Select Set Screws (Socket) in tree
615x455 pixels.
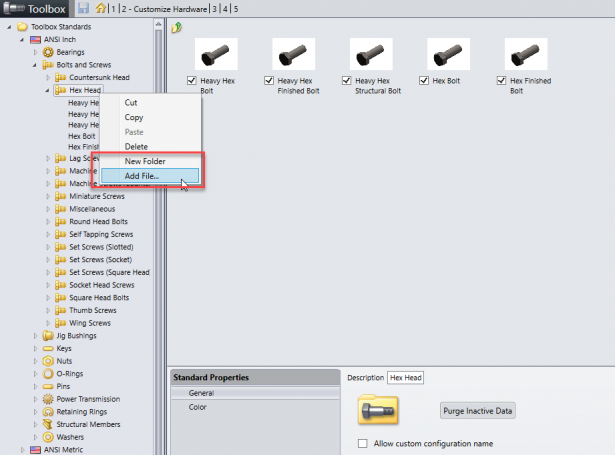(100, 260)
